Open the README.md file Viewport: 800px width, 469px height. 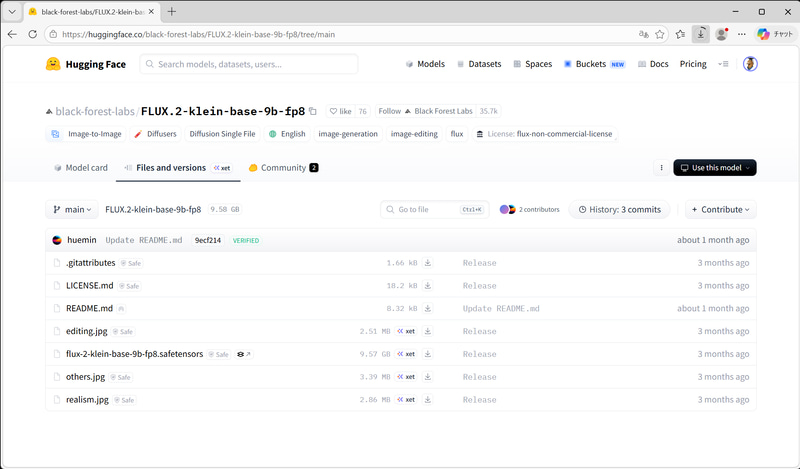[89, 308]
